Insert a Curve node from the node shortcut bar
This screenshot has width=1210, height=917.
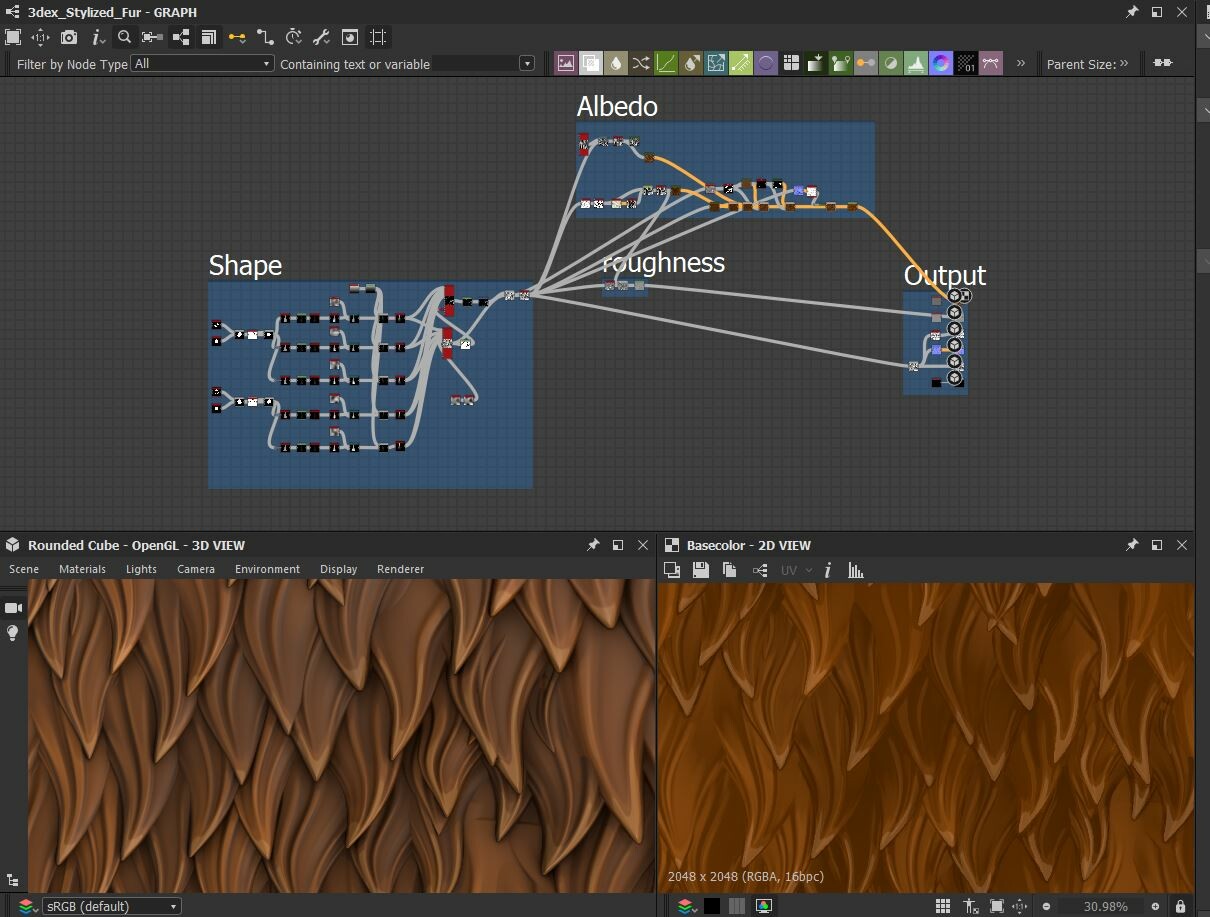pos(666,63)
